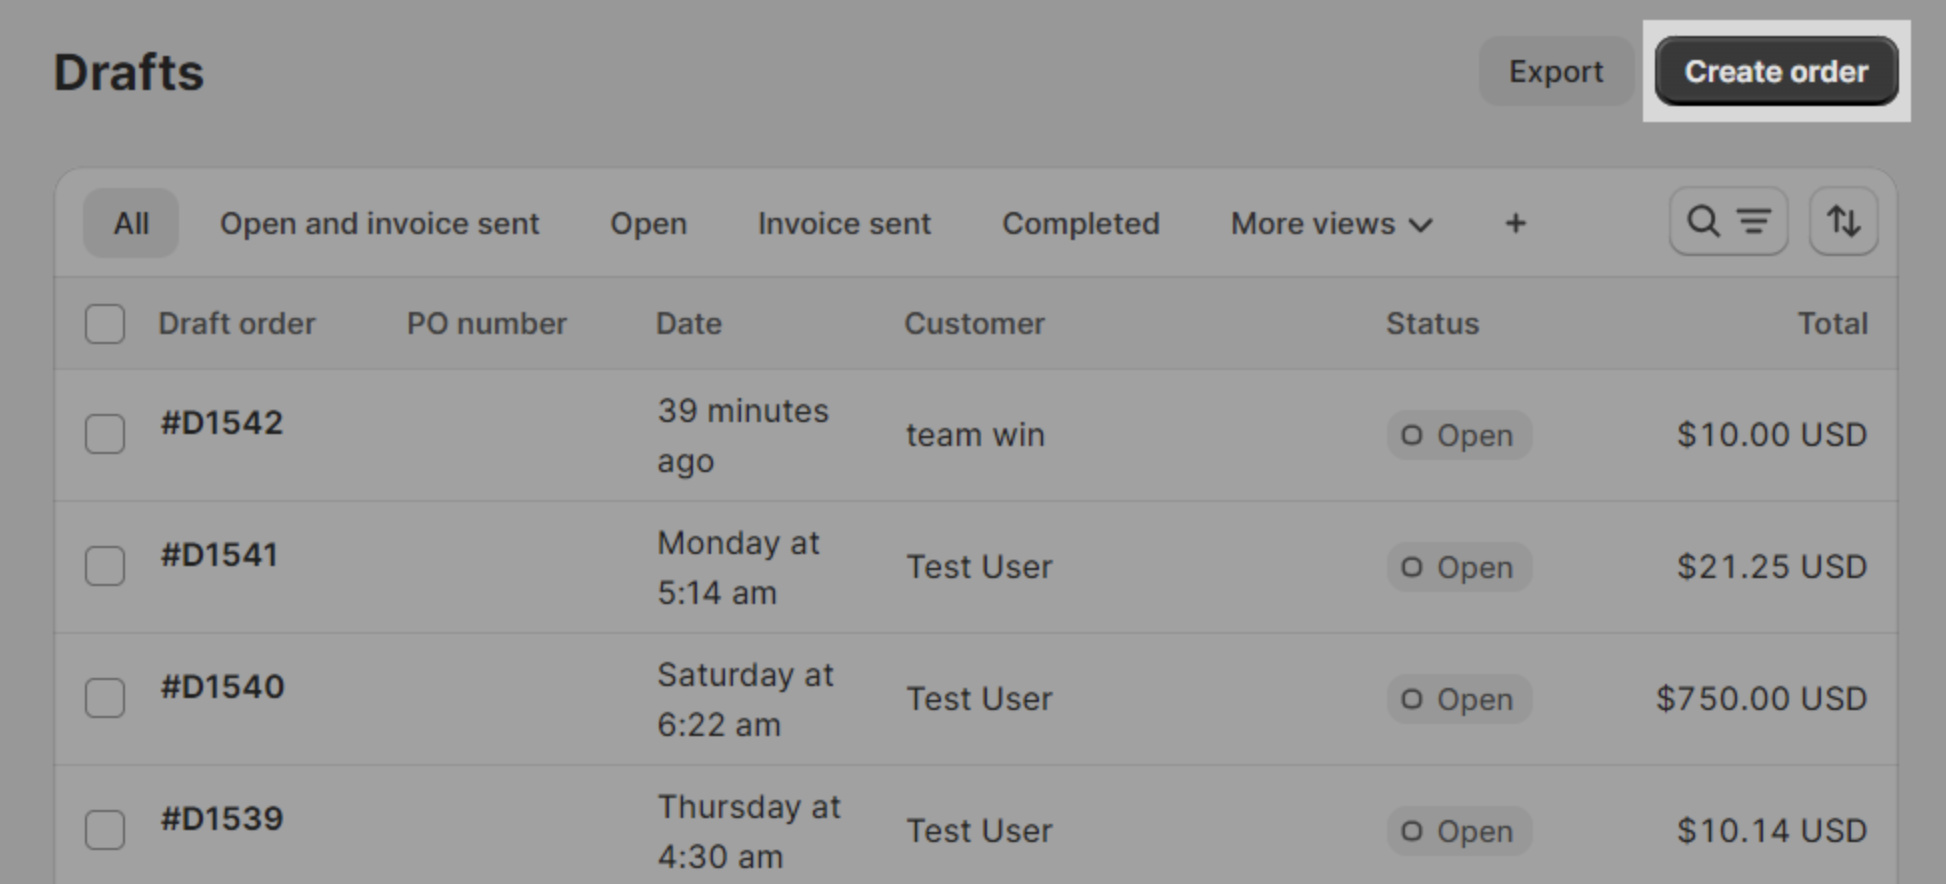1946x884 pixels.
Task: Select the checkbox for draft #D1542
Action: [105, 434]
